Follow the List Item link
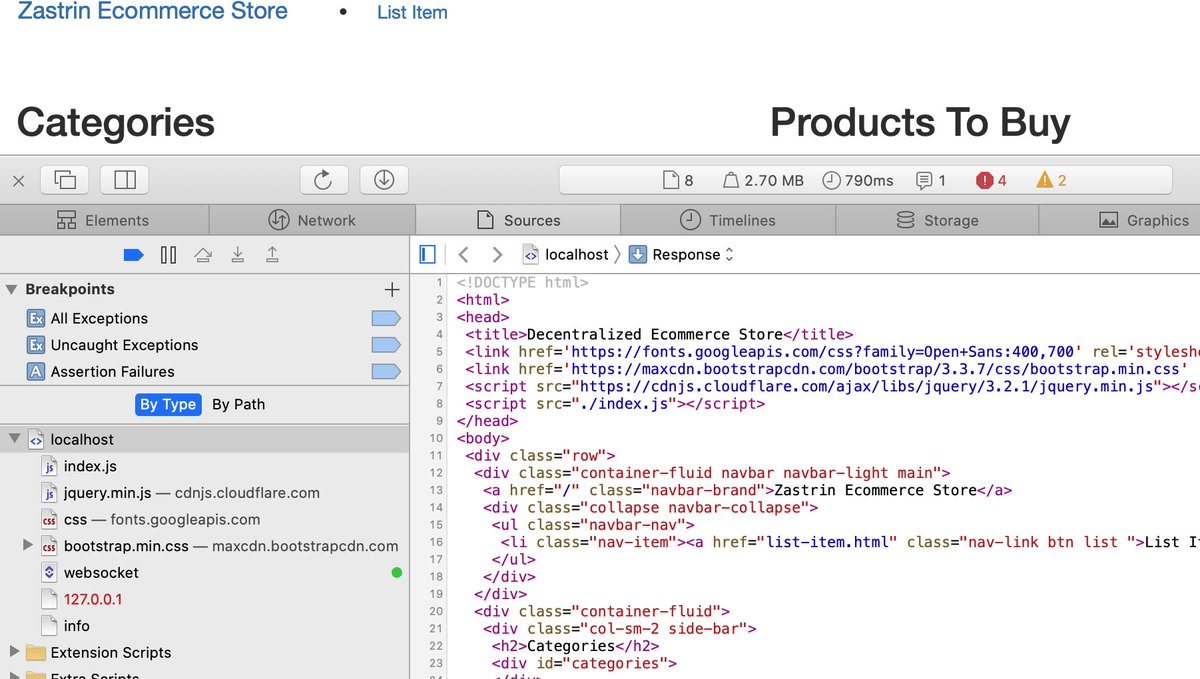Viewport: 1200px width, 679px height. (412, 13)
